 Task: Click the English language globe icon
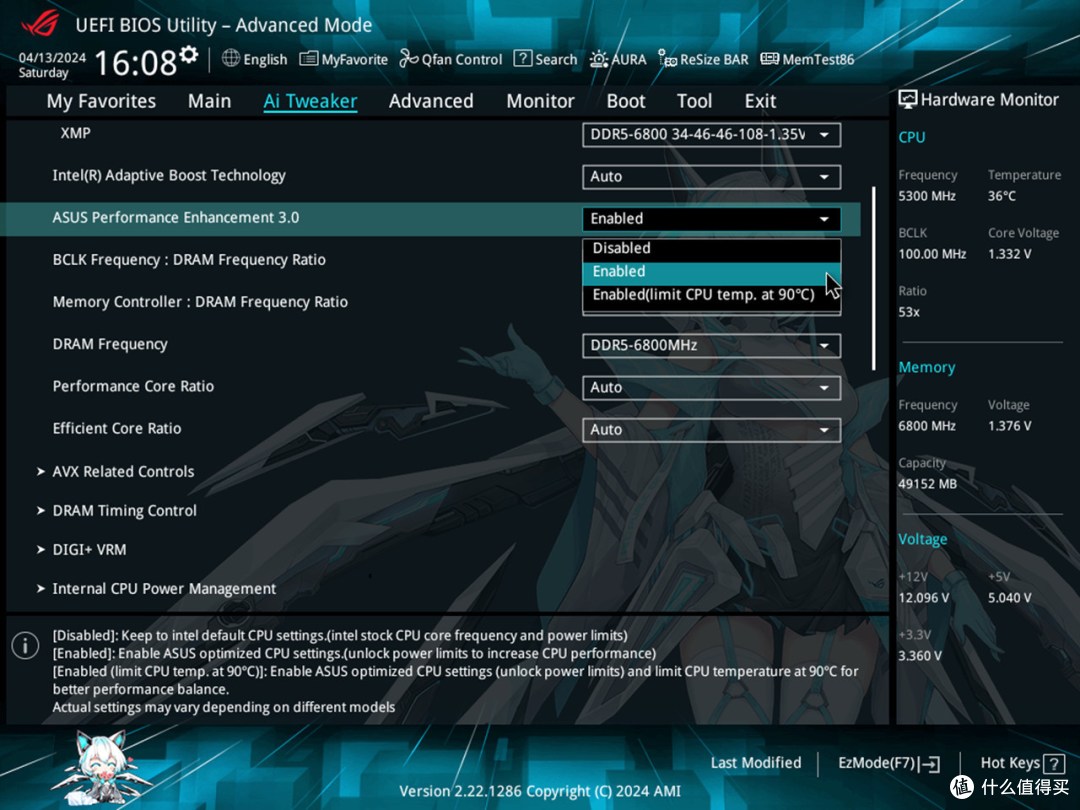pos(231,59)
